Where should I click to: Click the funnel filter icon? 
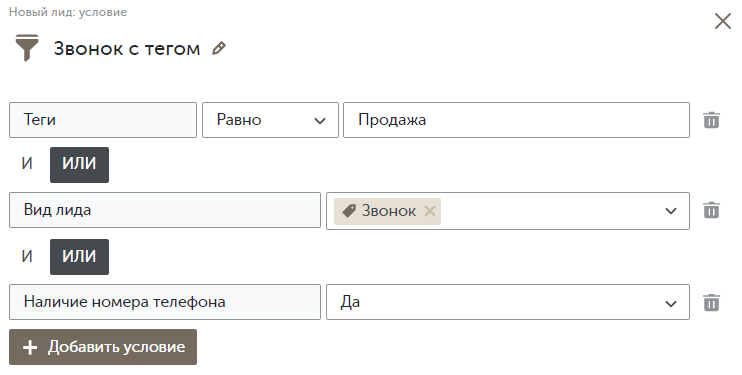(27, 47)
